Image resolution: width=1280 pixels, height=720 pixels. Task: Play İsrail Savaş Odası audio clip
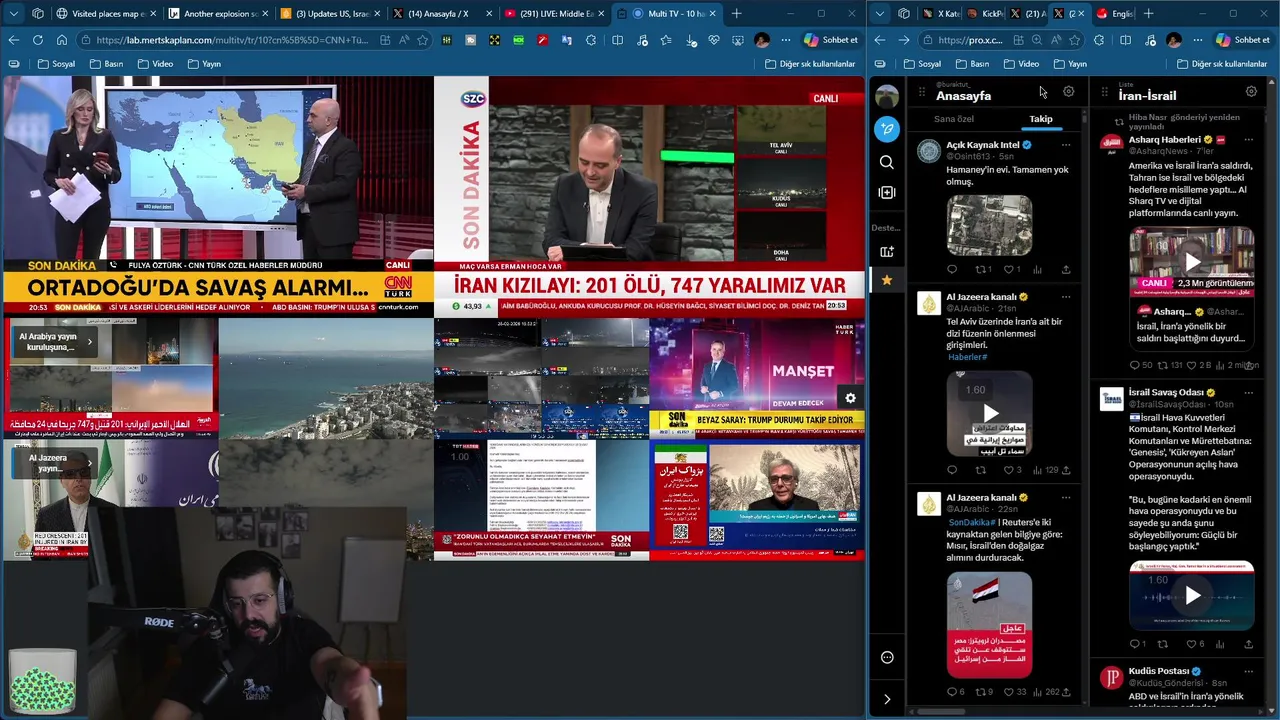tap(1192, 595)
